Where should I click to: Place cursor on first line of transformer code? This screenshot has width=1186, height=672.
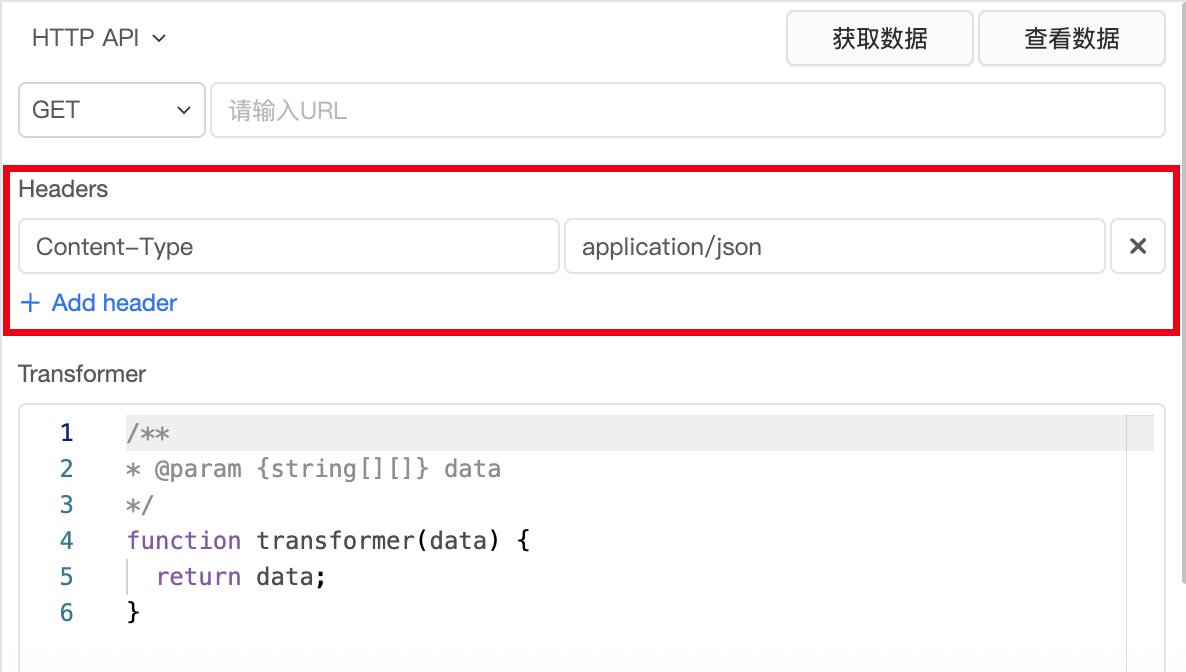(x=148, y=433)
